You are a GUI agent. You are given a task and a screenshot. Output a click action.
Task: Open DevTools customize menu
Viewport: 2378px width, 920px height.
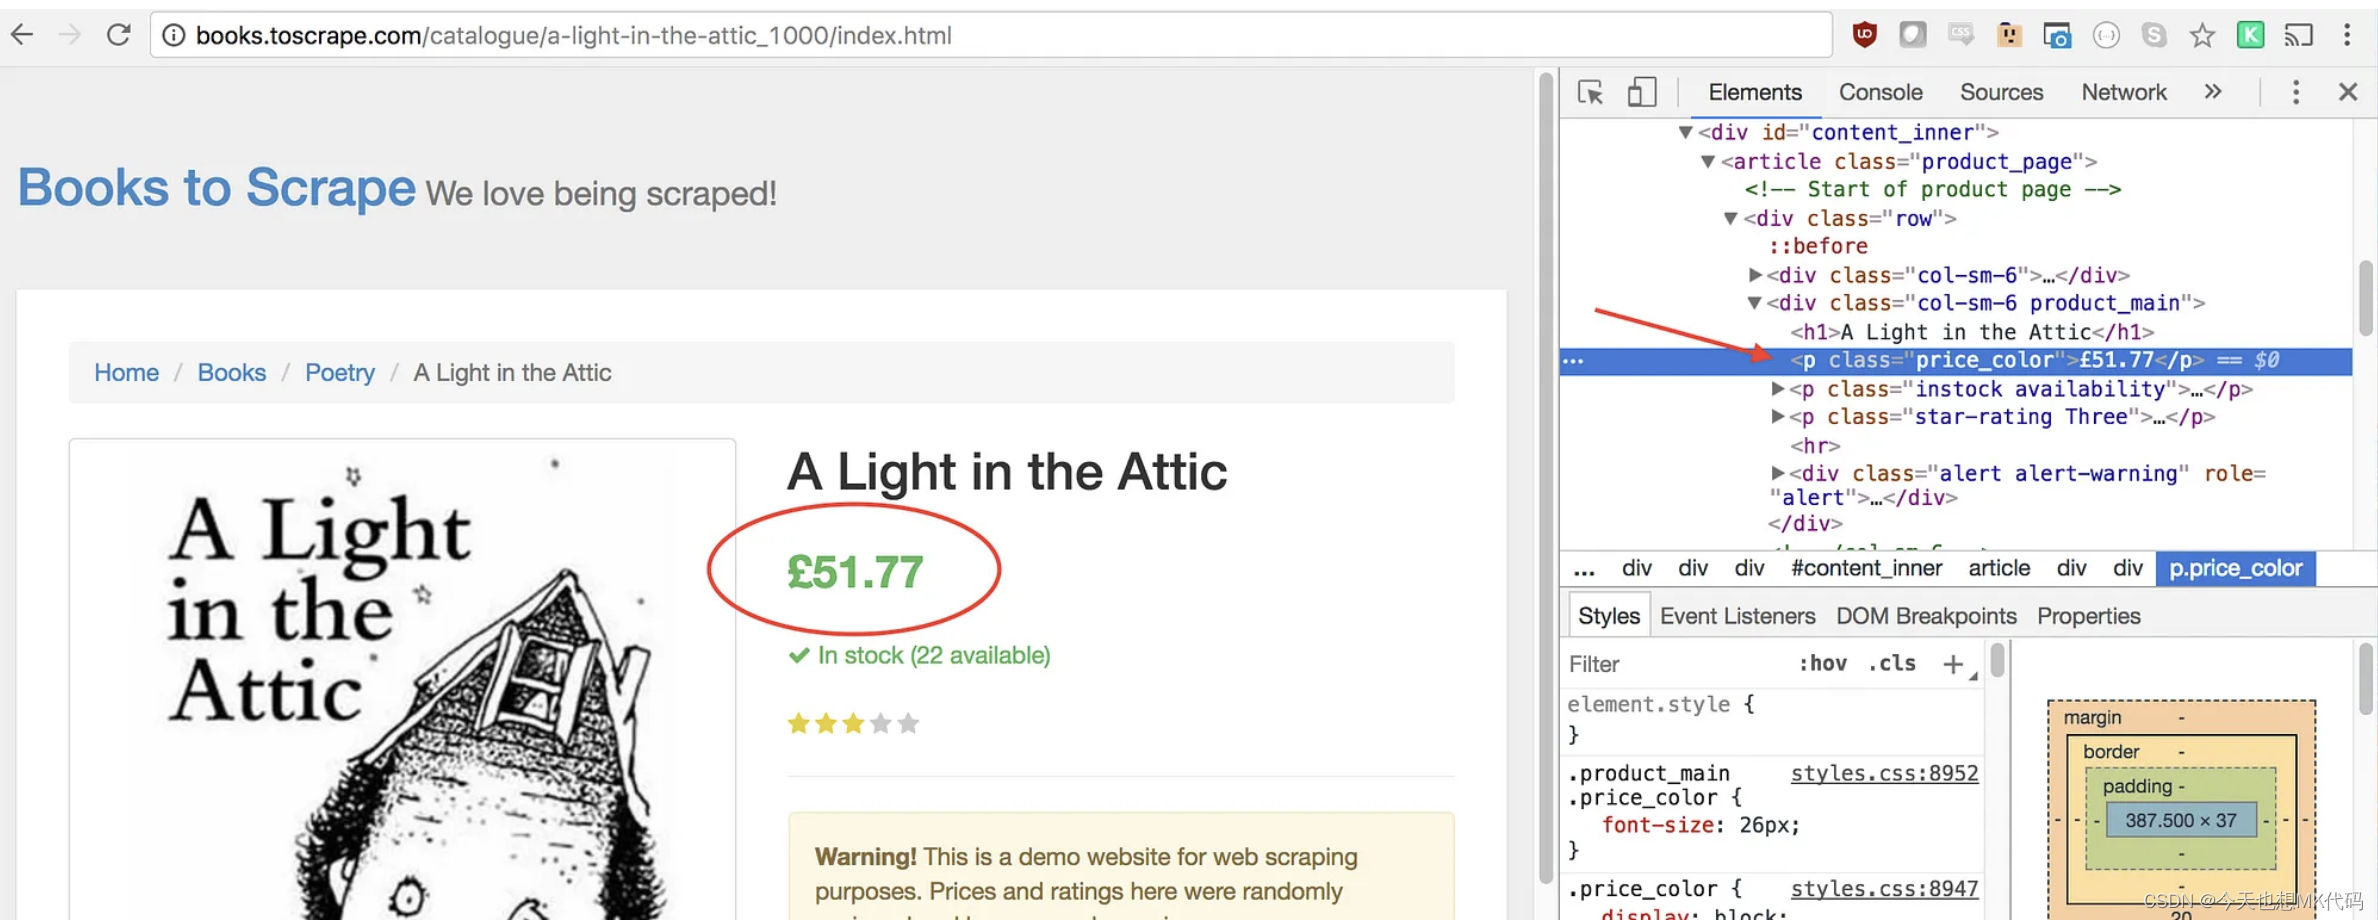tap(2296, 92)
